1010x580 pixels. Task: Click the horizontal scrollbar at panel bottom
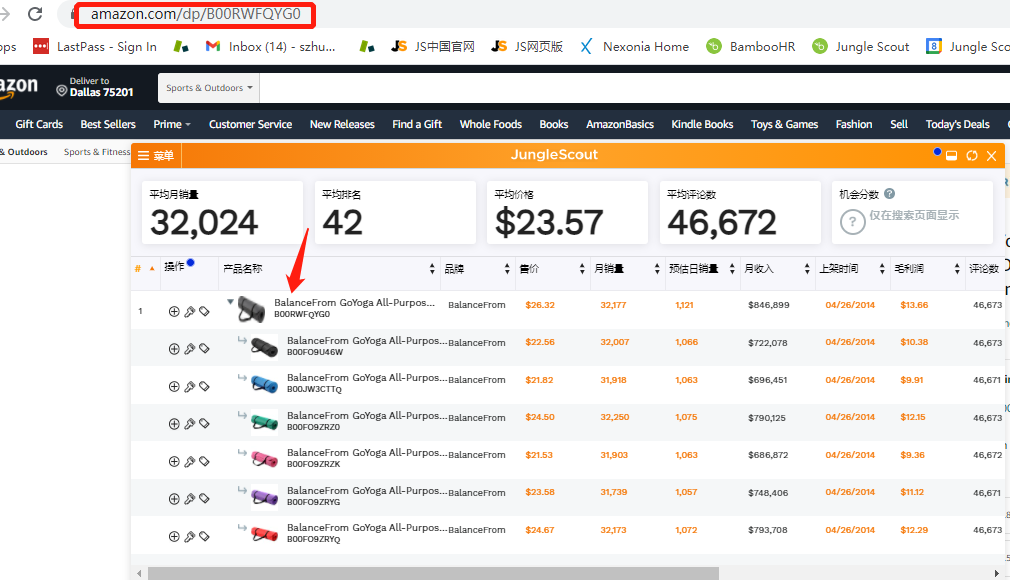pyautogui.click(x=432, y=573)
